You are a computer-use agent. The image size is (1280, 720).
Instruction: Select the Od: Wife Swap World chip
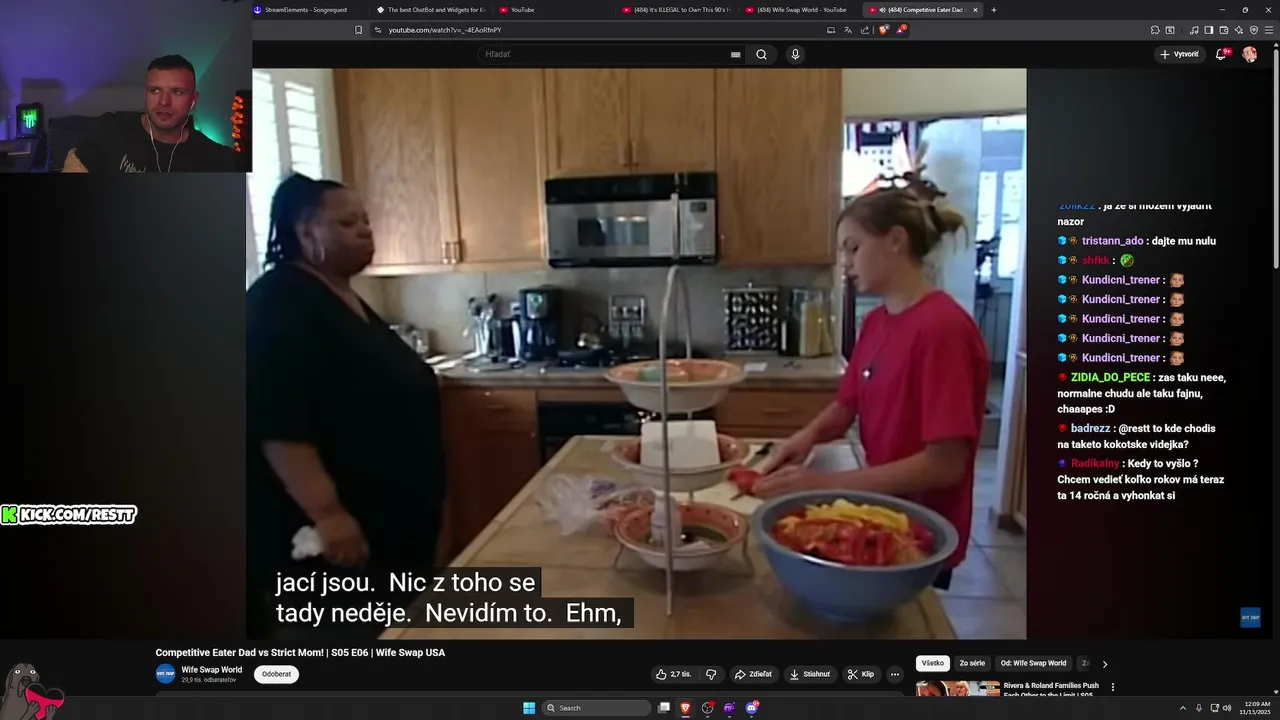click(1034, 663)
